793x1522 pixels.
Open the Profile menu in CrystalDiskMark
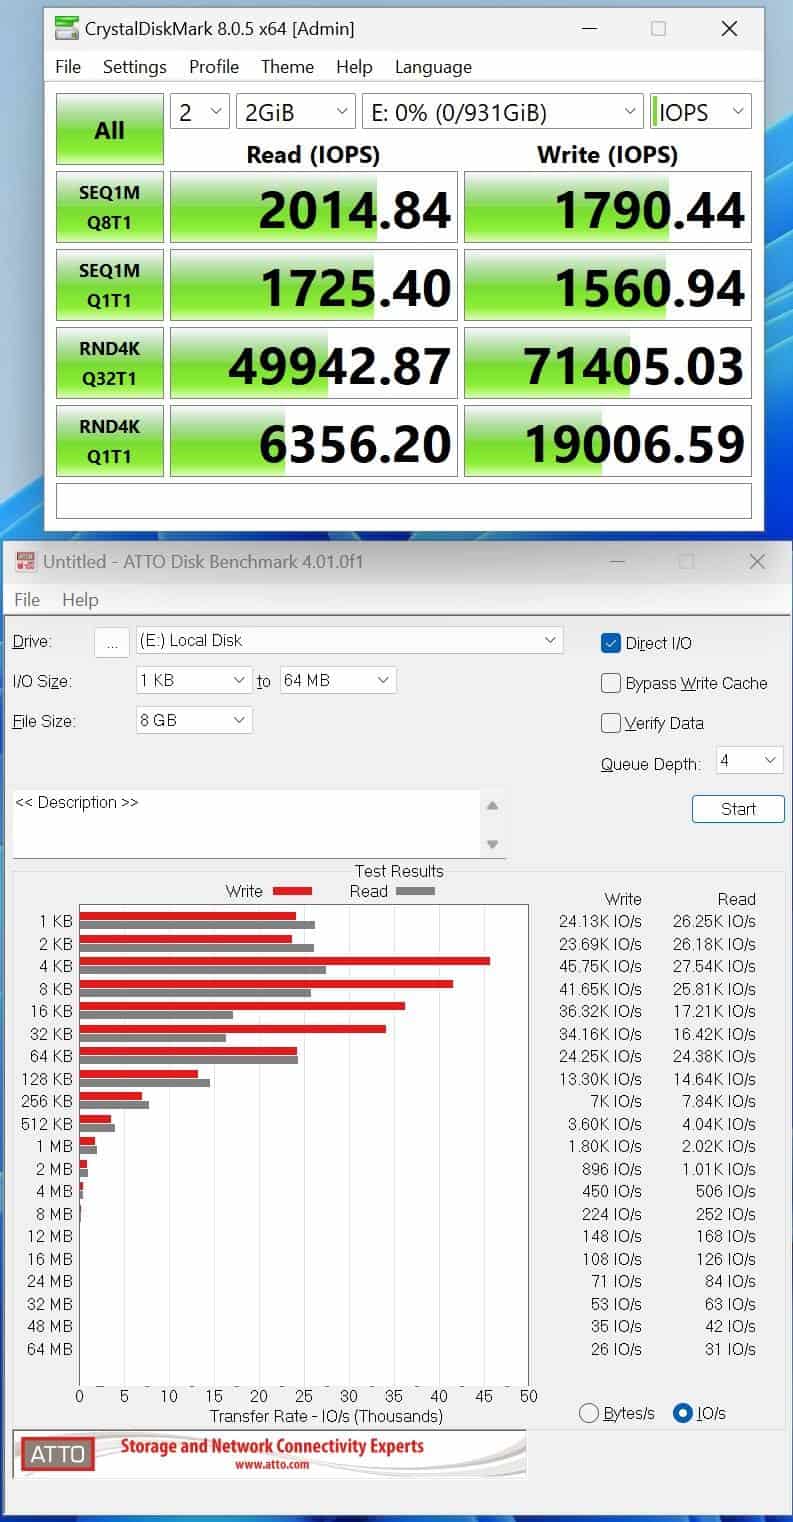214,67
